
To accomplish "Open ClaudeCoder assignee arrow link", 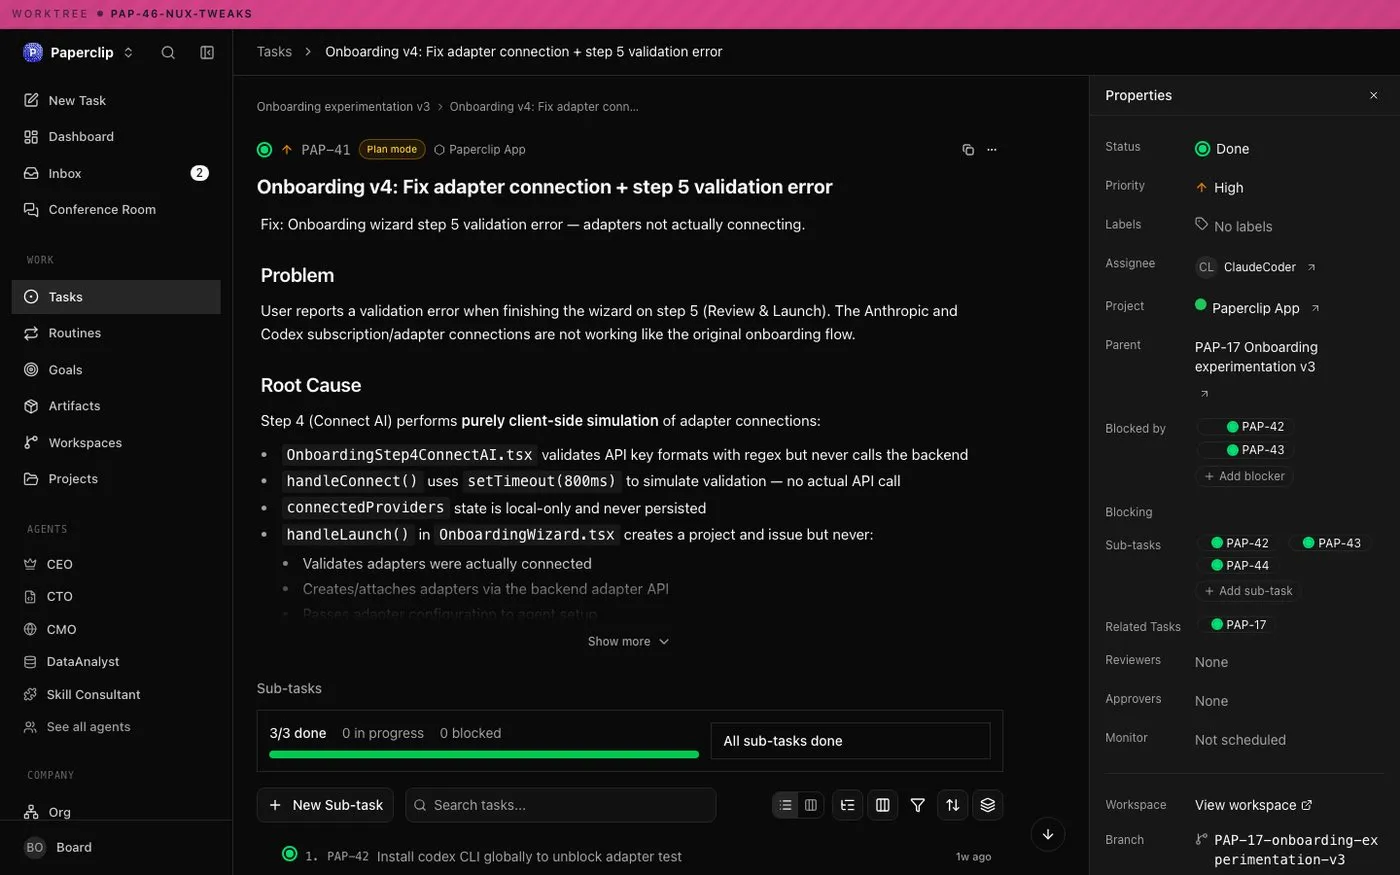I will [1312, 267].
